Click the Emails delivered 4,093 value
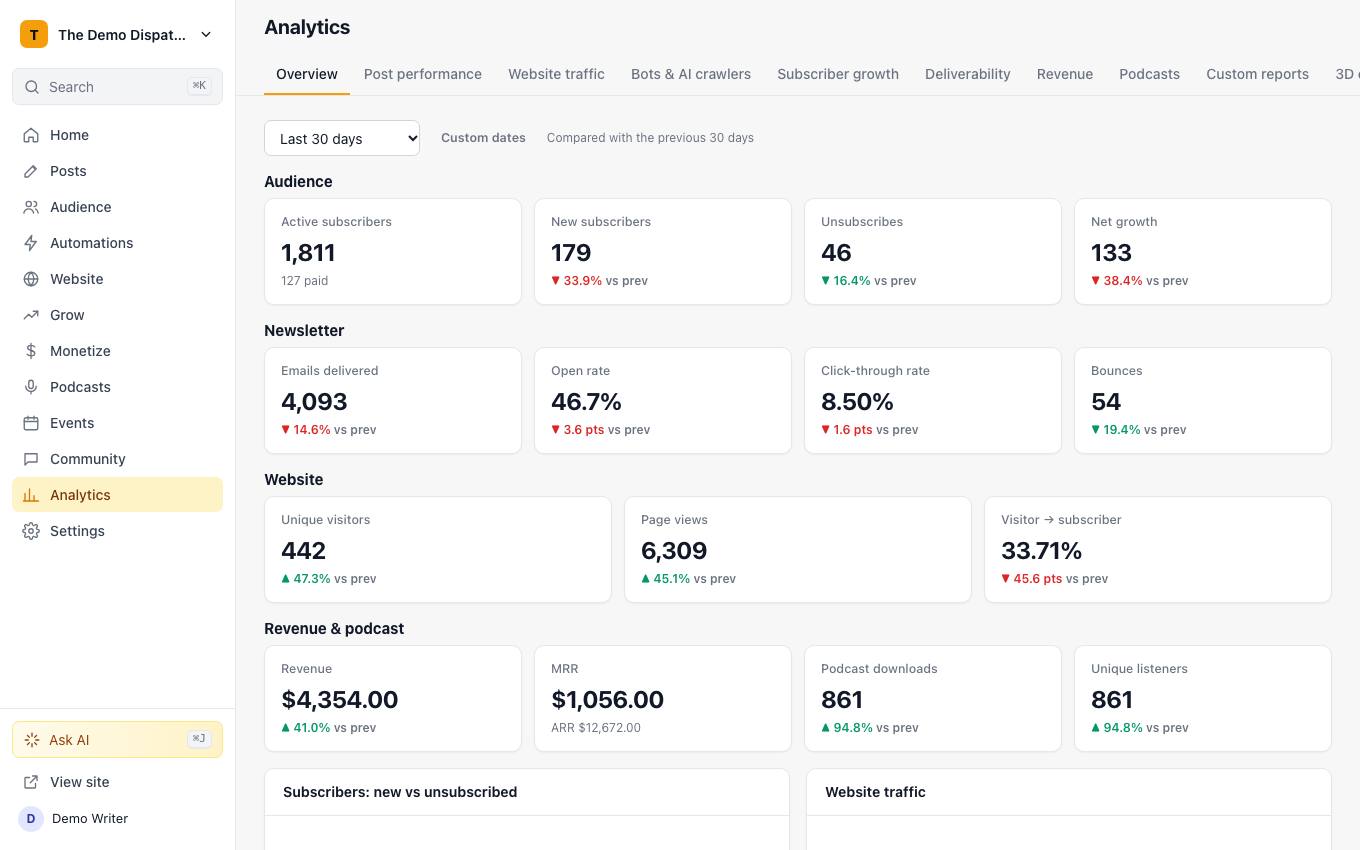 click(x=314, y=402)
